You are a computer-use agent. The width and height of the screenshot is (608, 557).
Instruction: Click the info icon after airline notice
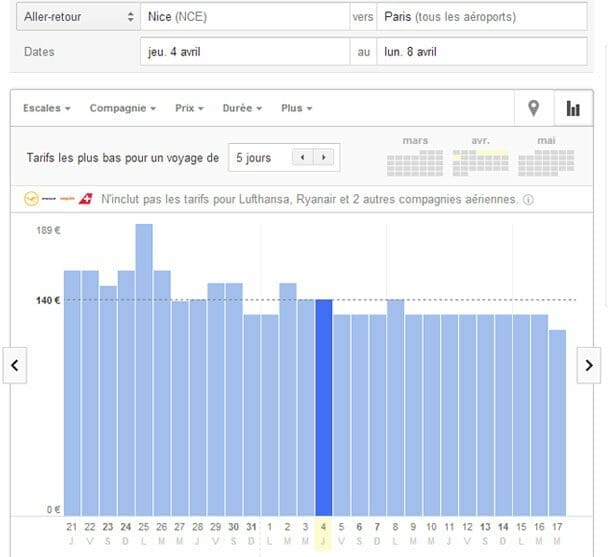coord(528,200)
